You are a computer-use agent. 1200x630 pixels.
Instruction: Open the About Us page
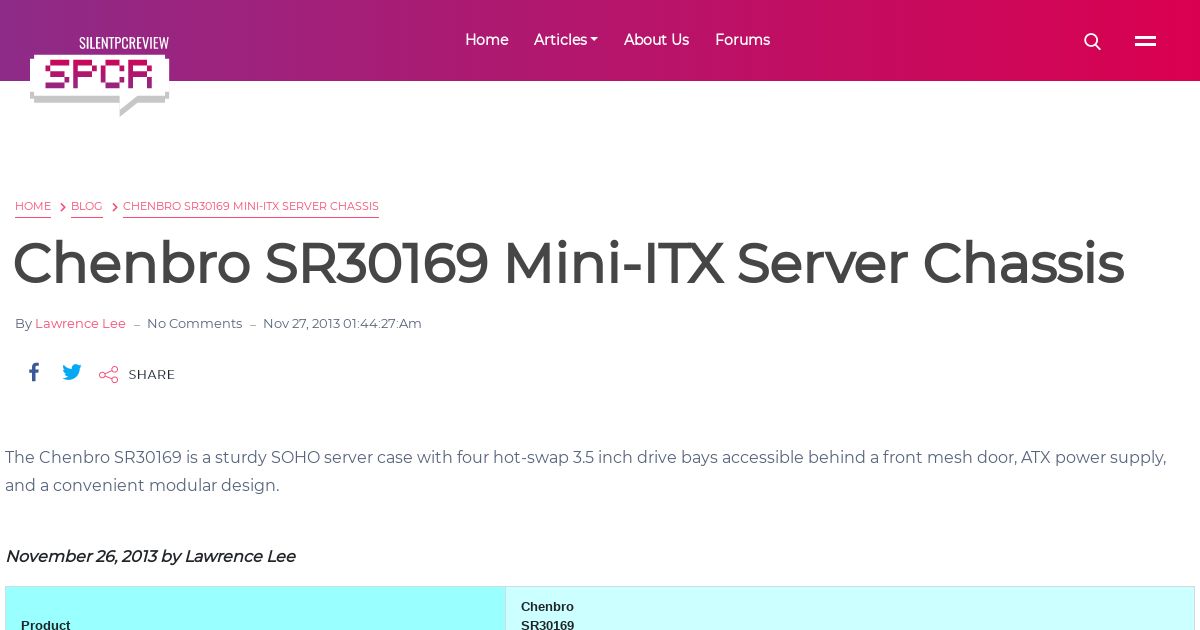pos(656,40)
